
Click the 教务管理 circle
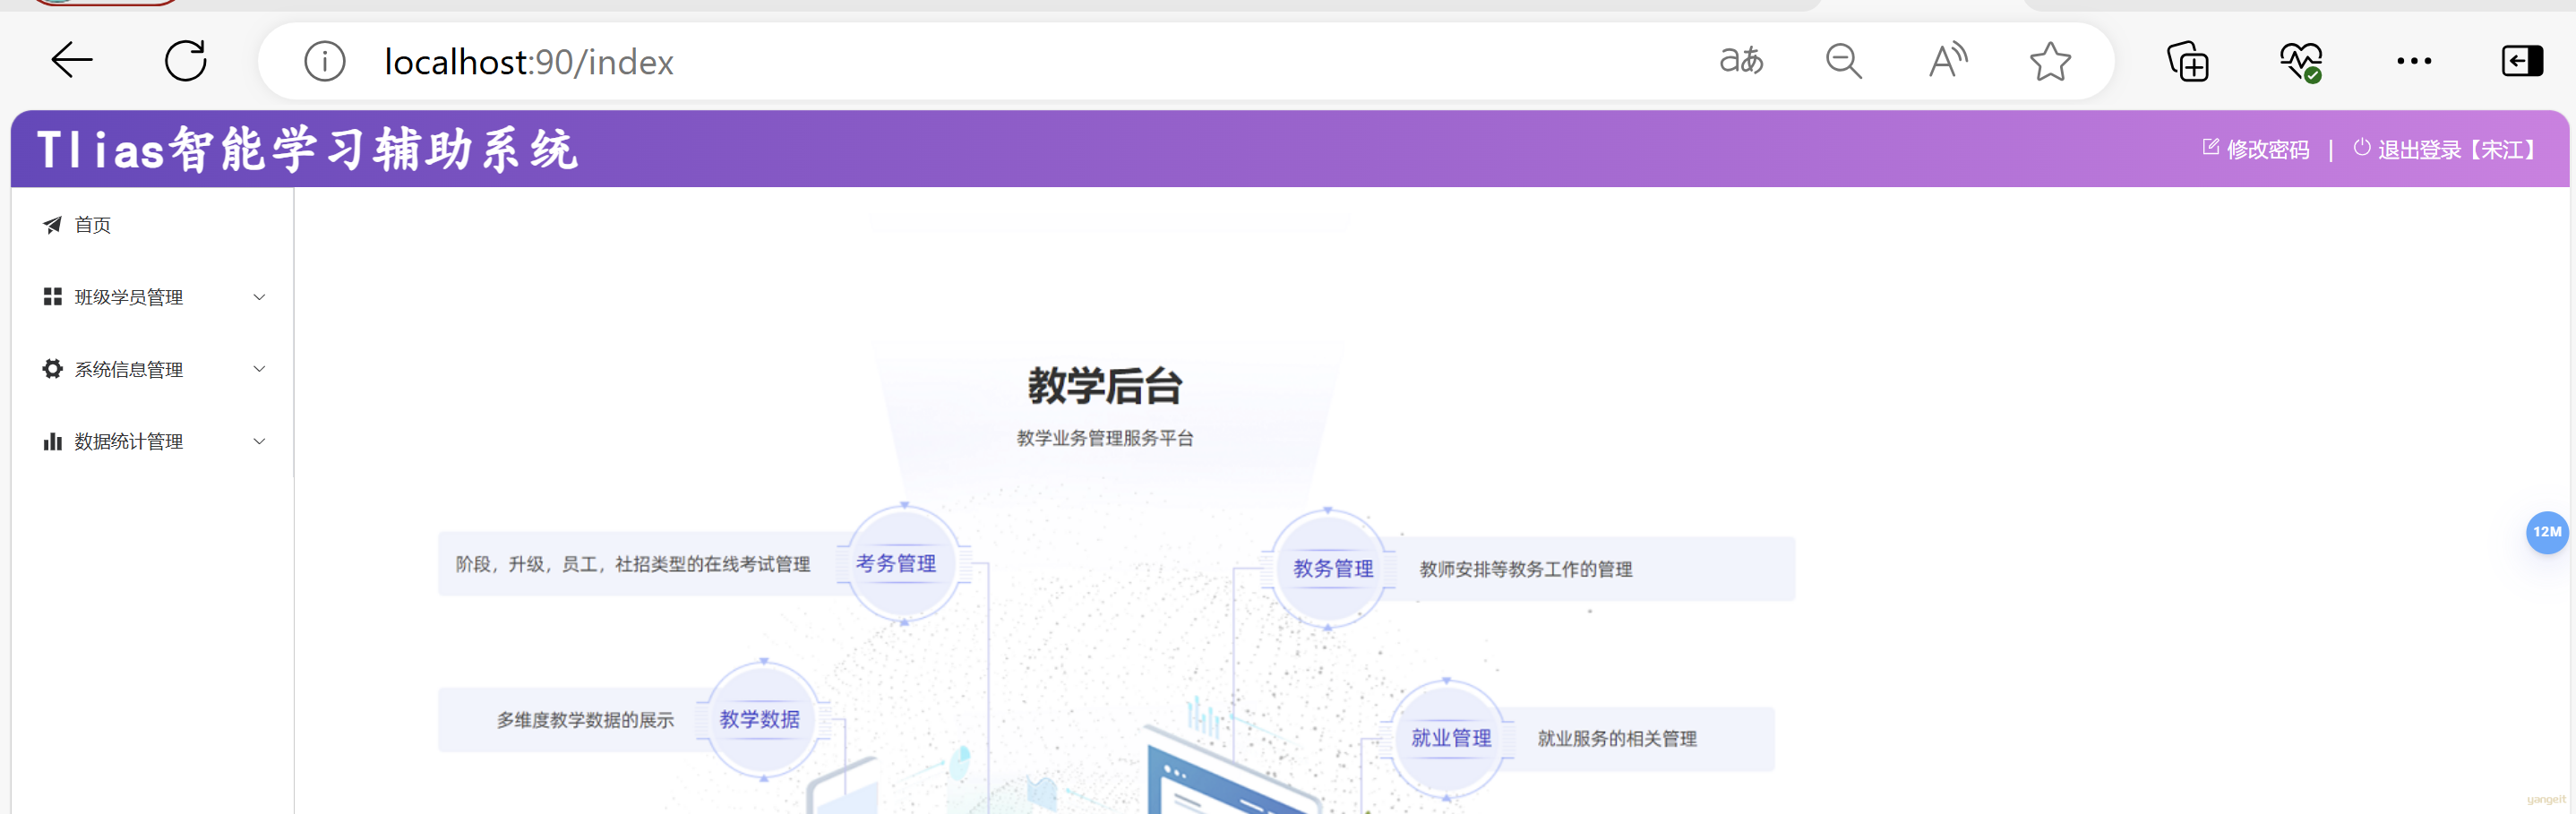coord(1328,569)
